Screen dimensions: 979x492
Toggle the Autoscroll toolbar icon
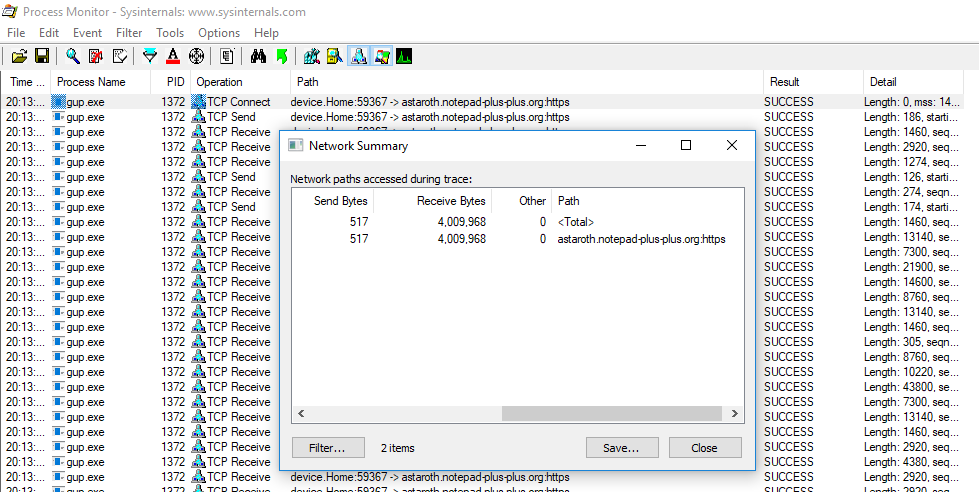tap(96, 57)
